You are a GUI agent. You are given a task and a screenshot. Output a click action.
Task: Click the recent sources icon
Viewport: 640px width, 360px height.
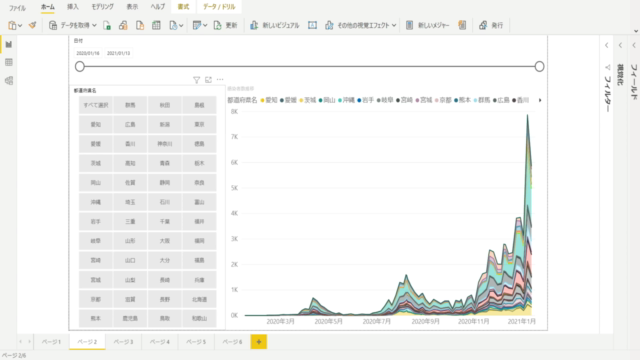[x=173, y=25]
